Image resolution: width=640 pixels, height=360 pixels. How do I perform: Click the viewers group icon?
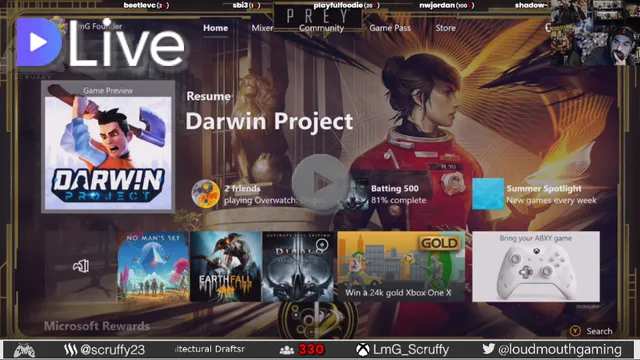pos(287,350)
